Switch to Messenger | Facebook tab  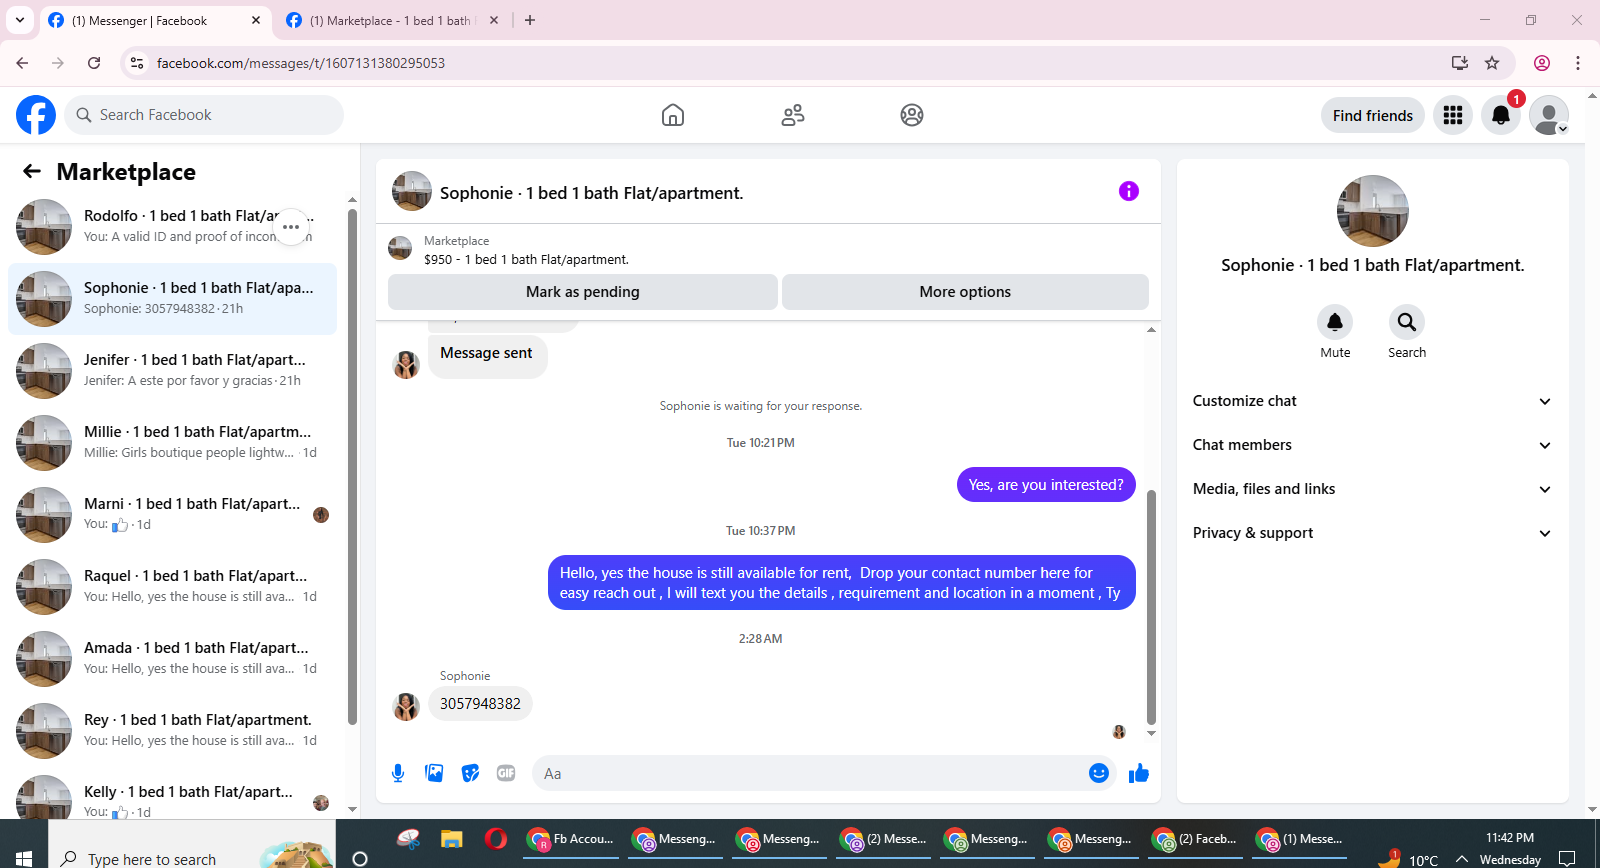tap(155, 20)
